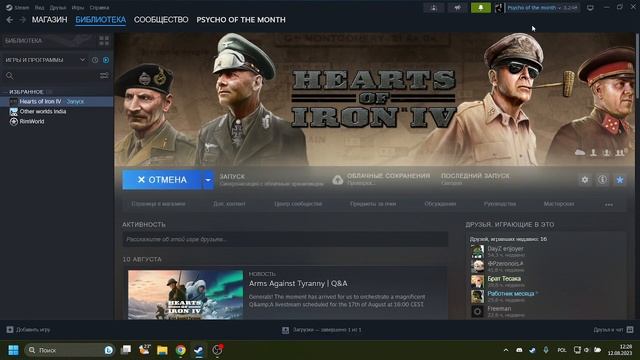Viewport: 640px width, 360px height.
Task: Enter Big Picture mode from the header
Action: [590, 8]
